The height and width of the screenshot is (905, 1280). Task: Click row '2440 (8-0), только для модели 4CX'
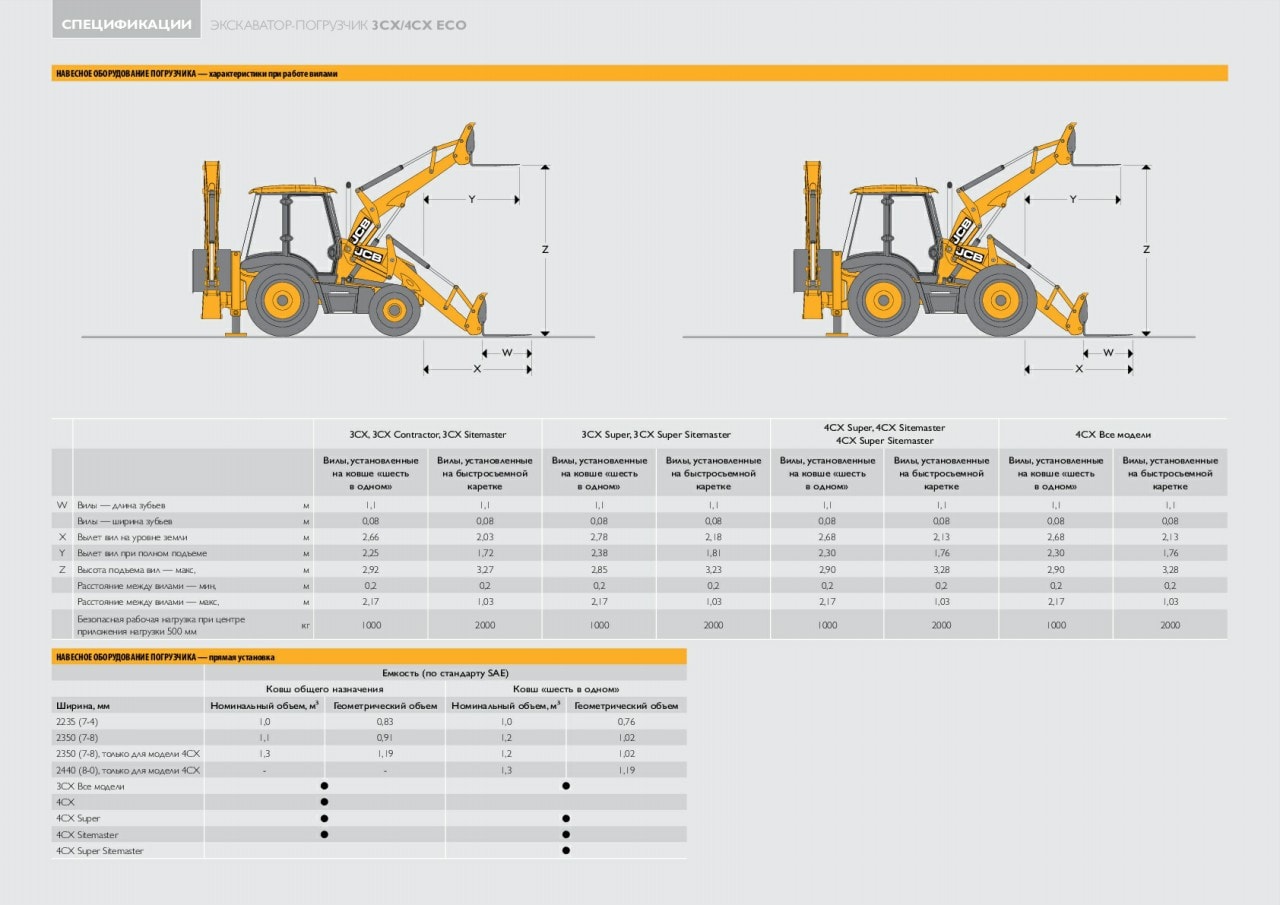(128, 770)
